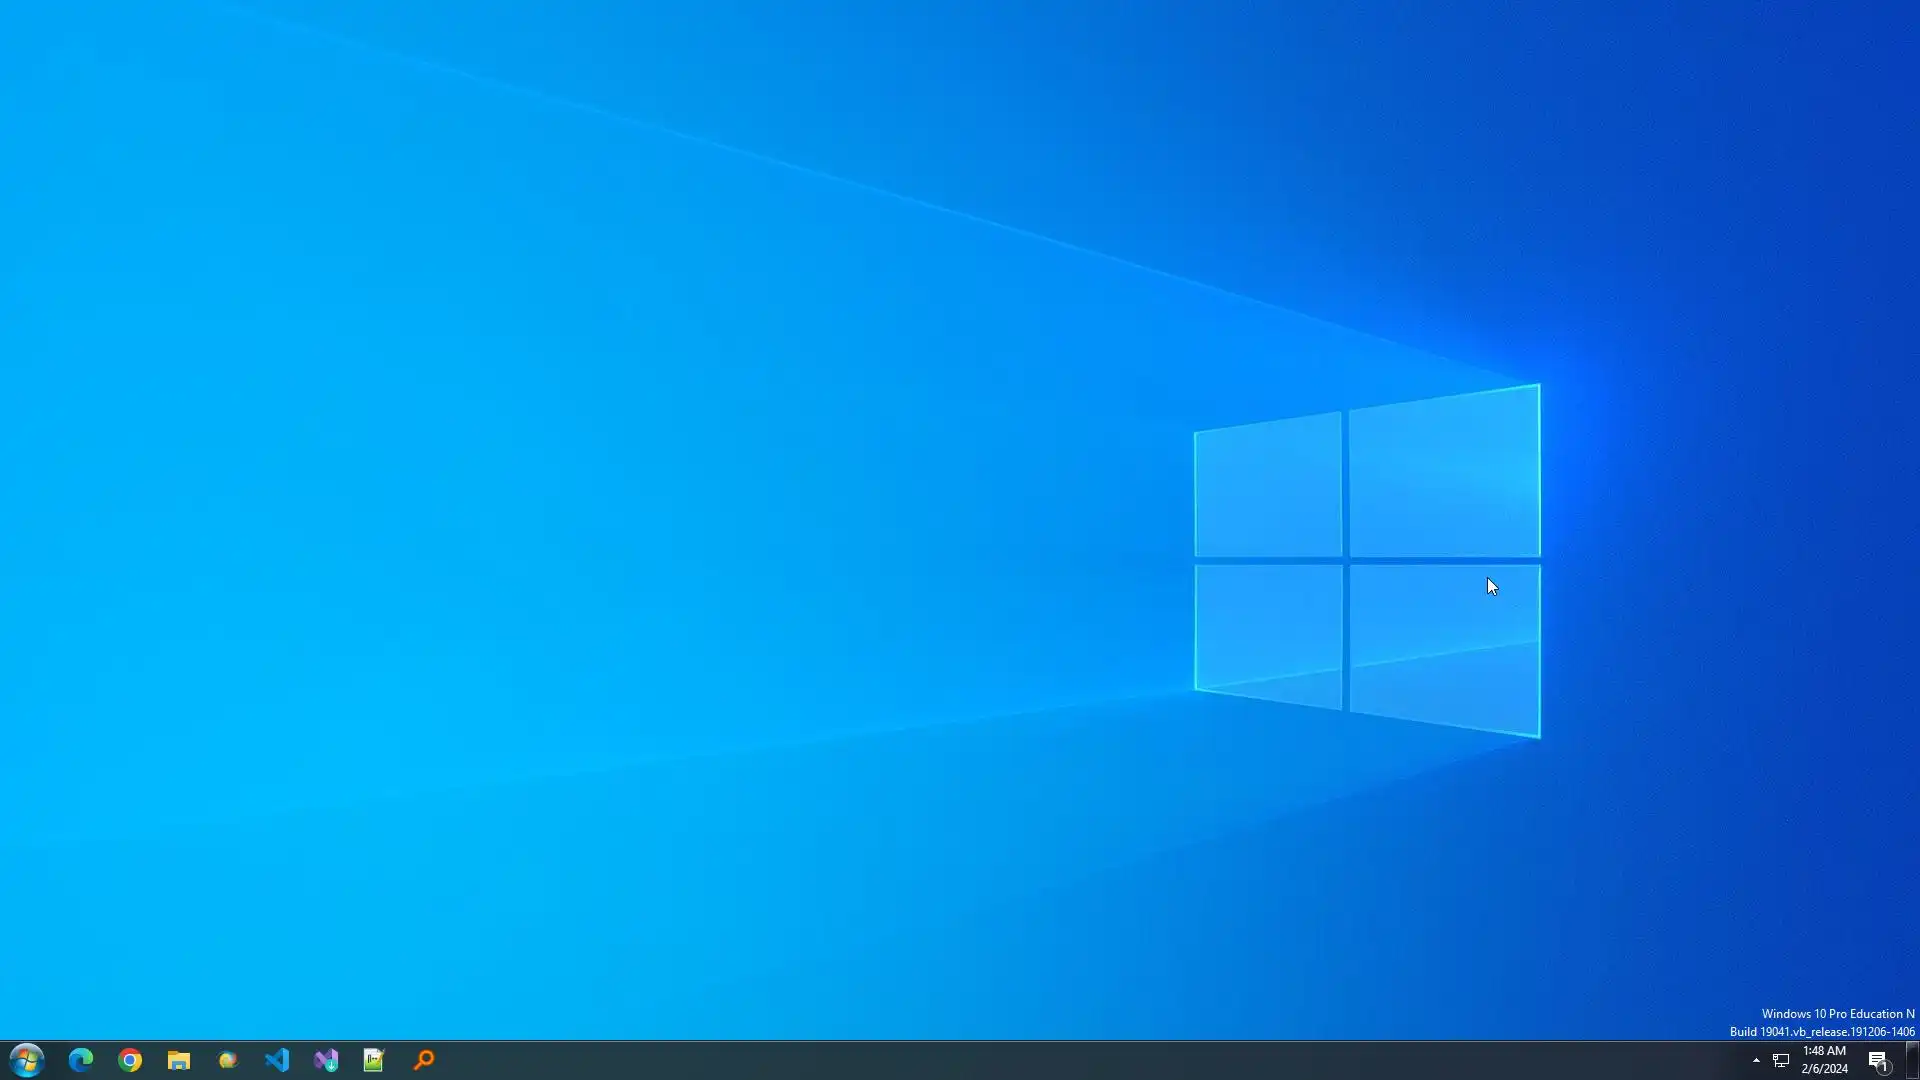Launch the Visual Studio Installer icon
Screen dimensions: 1920x1080
tap(326, 1060)
